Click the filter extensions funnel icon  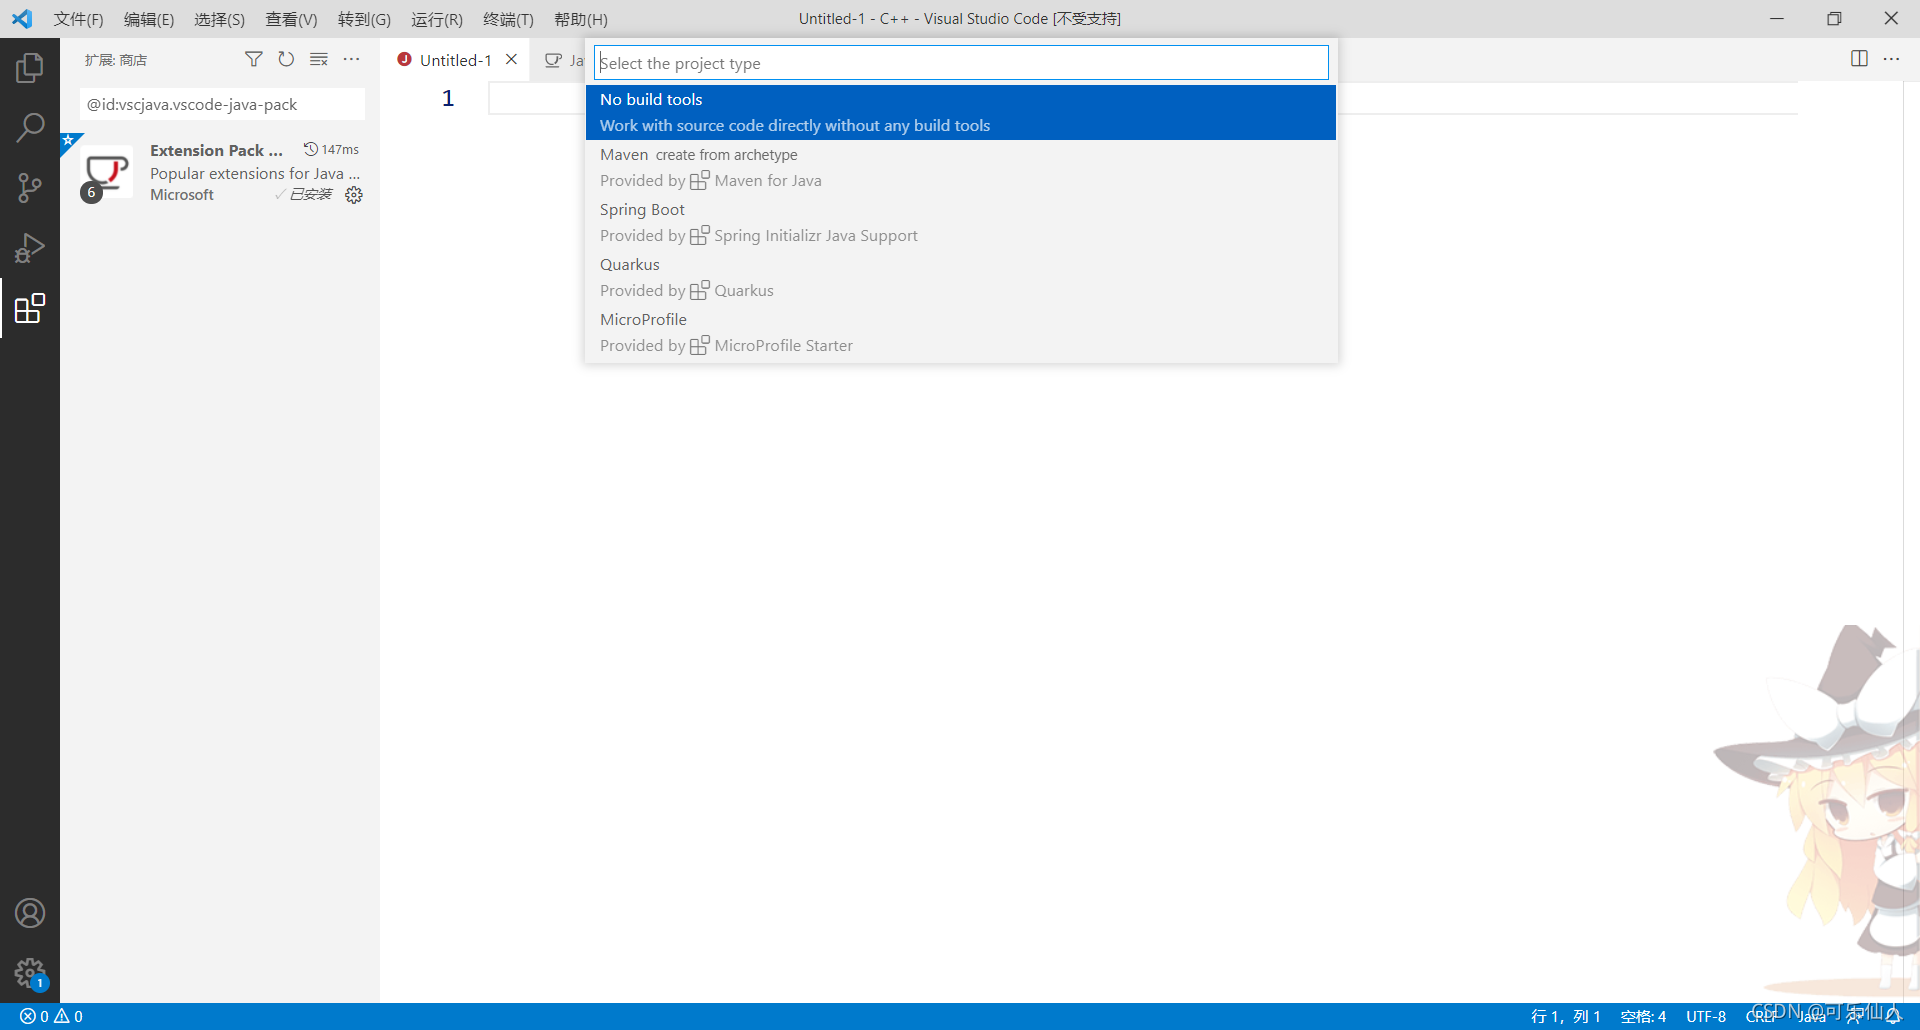(254, 60)
